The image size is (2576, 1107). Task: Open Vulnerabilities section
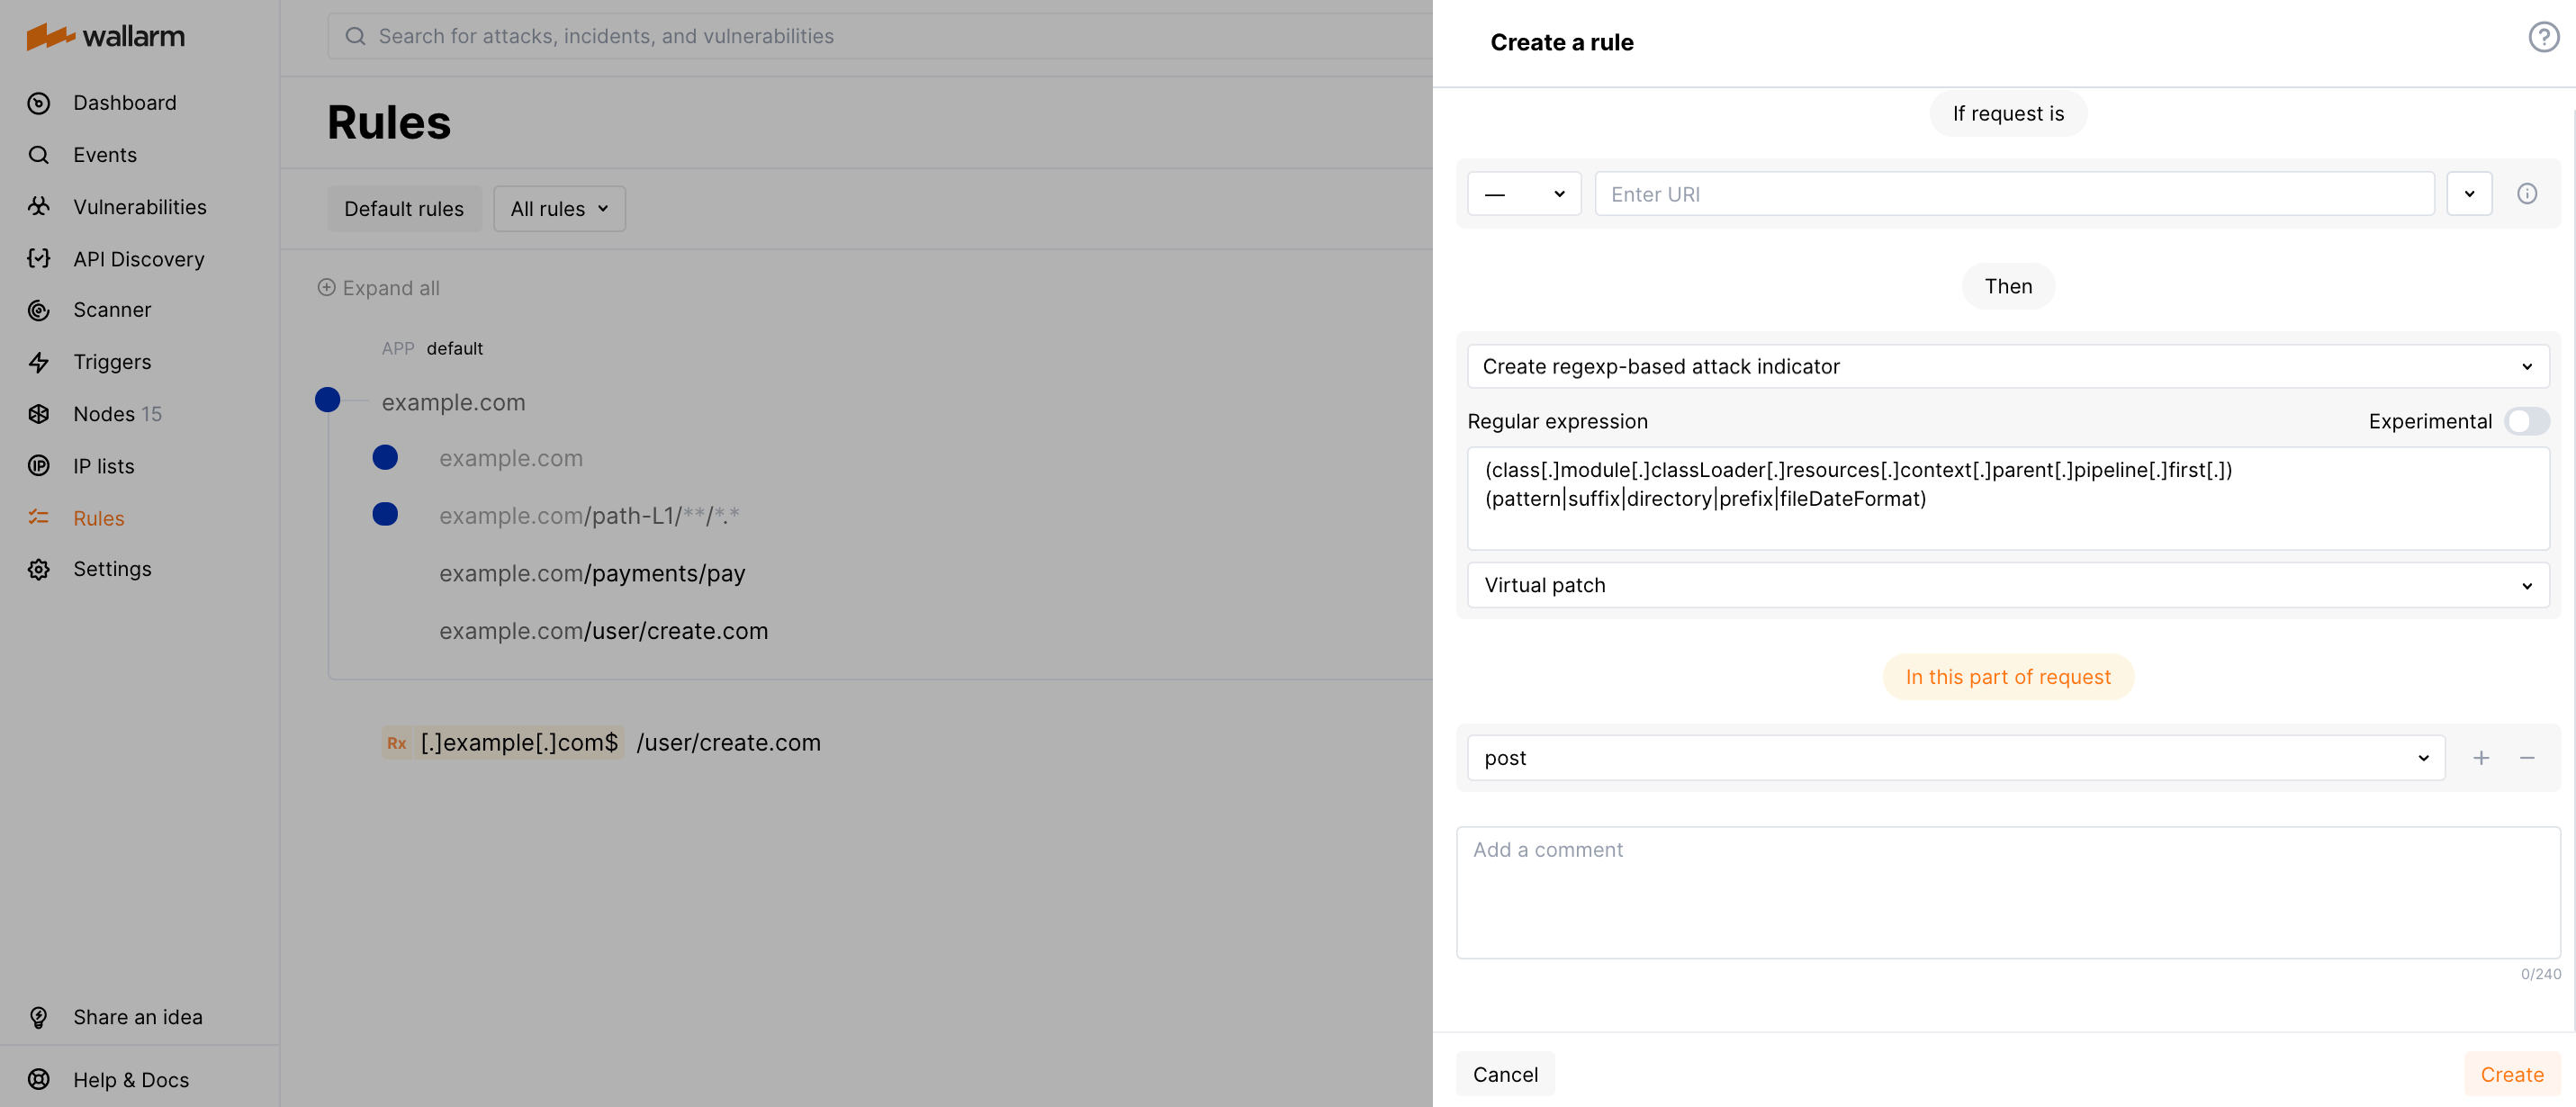click(x=140, y=207)
